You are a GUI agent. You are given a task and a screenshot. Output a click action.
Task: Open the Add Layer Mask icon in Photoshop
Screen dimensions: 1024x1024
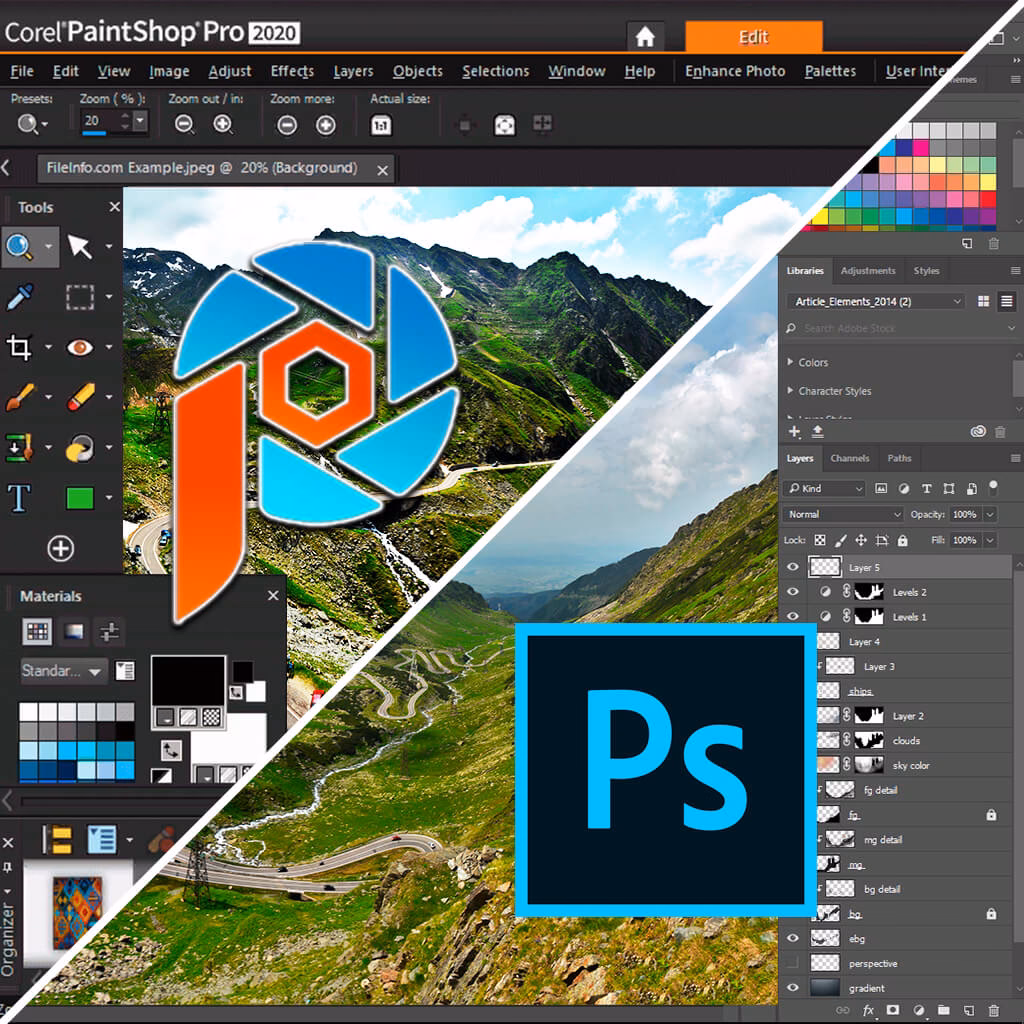tap(894, 1011)
